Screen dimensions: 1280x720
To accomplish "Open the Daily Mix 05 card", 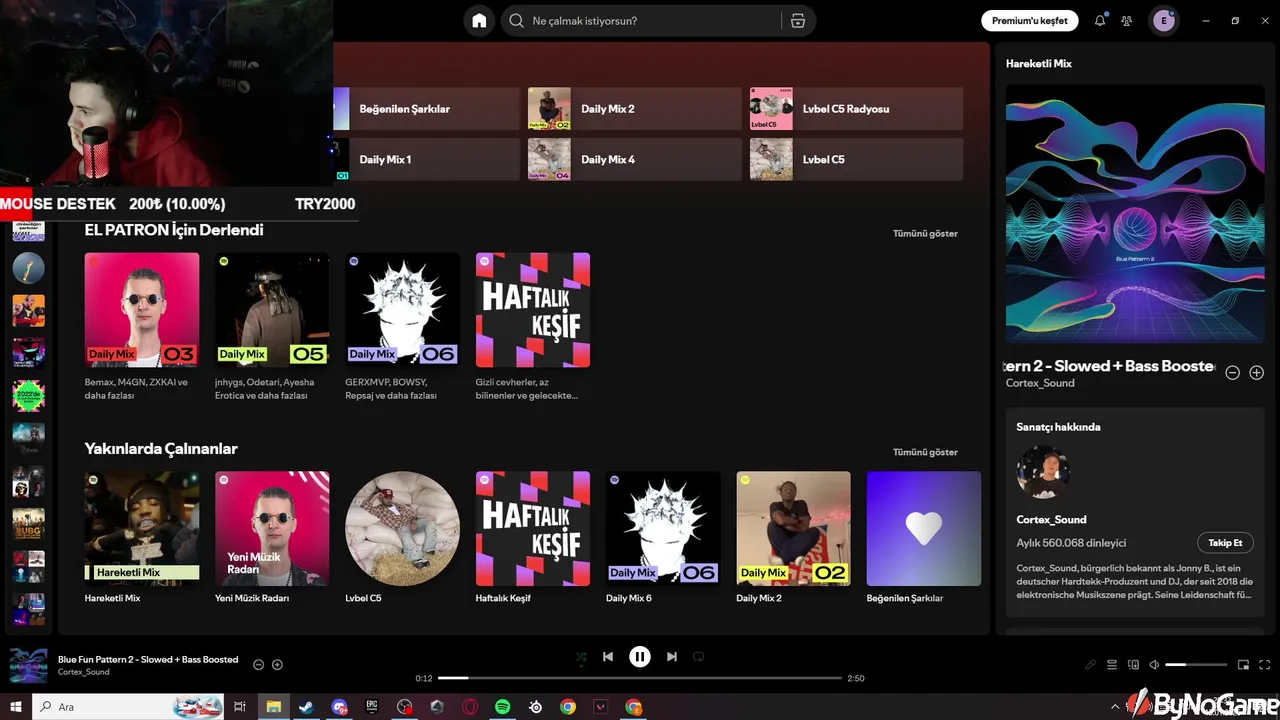I will click(272, 327).
